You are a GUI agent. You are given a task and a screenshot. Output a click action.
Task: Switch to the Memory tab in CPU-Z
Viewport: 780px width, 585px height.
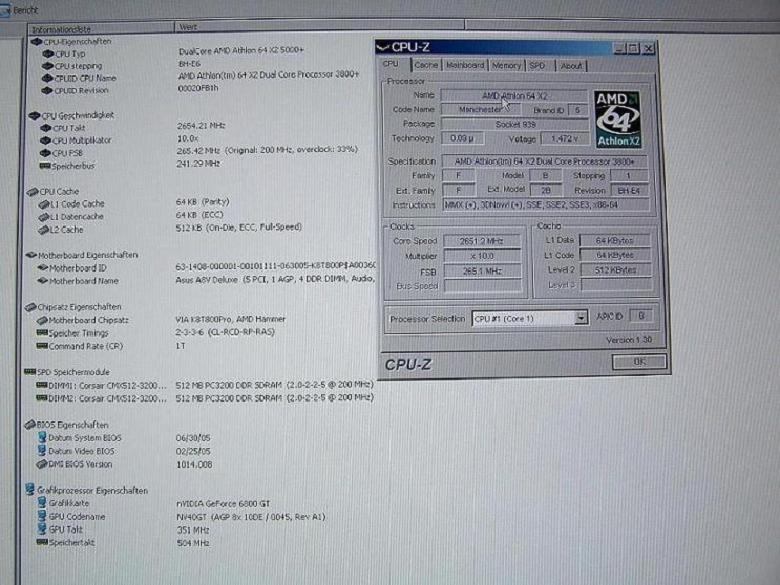pyautogui.click(x=506, y=66)
